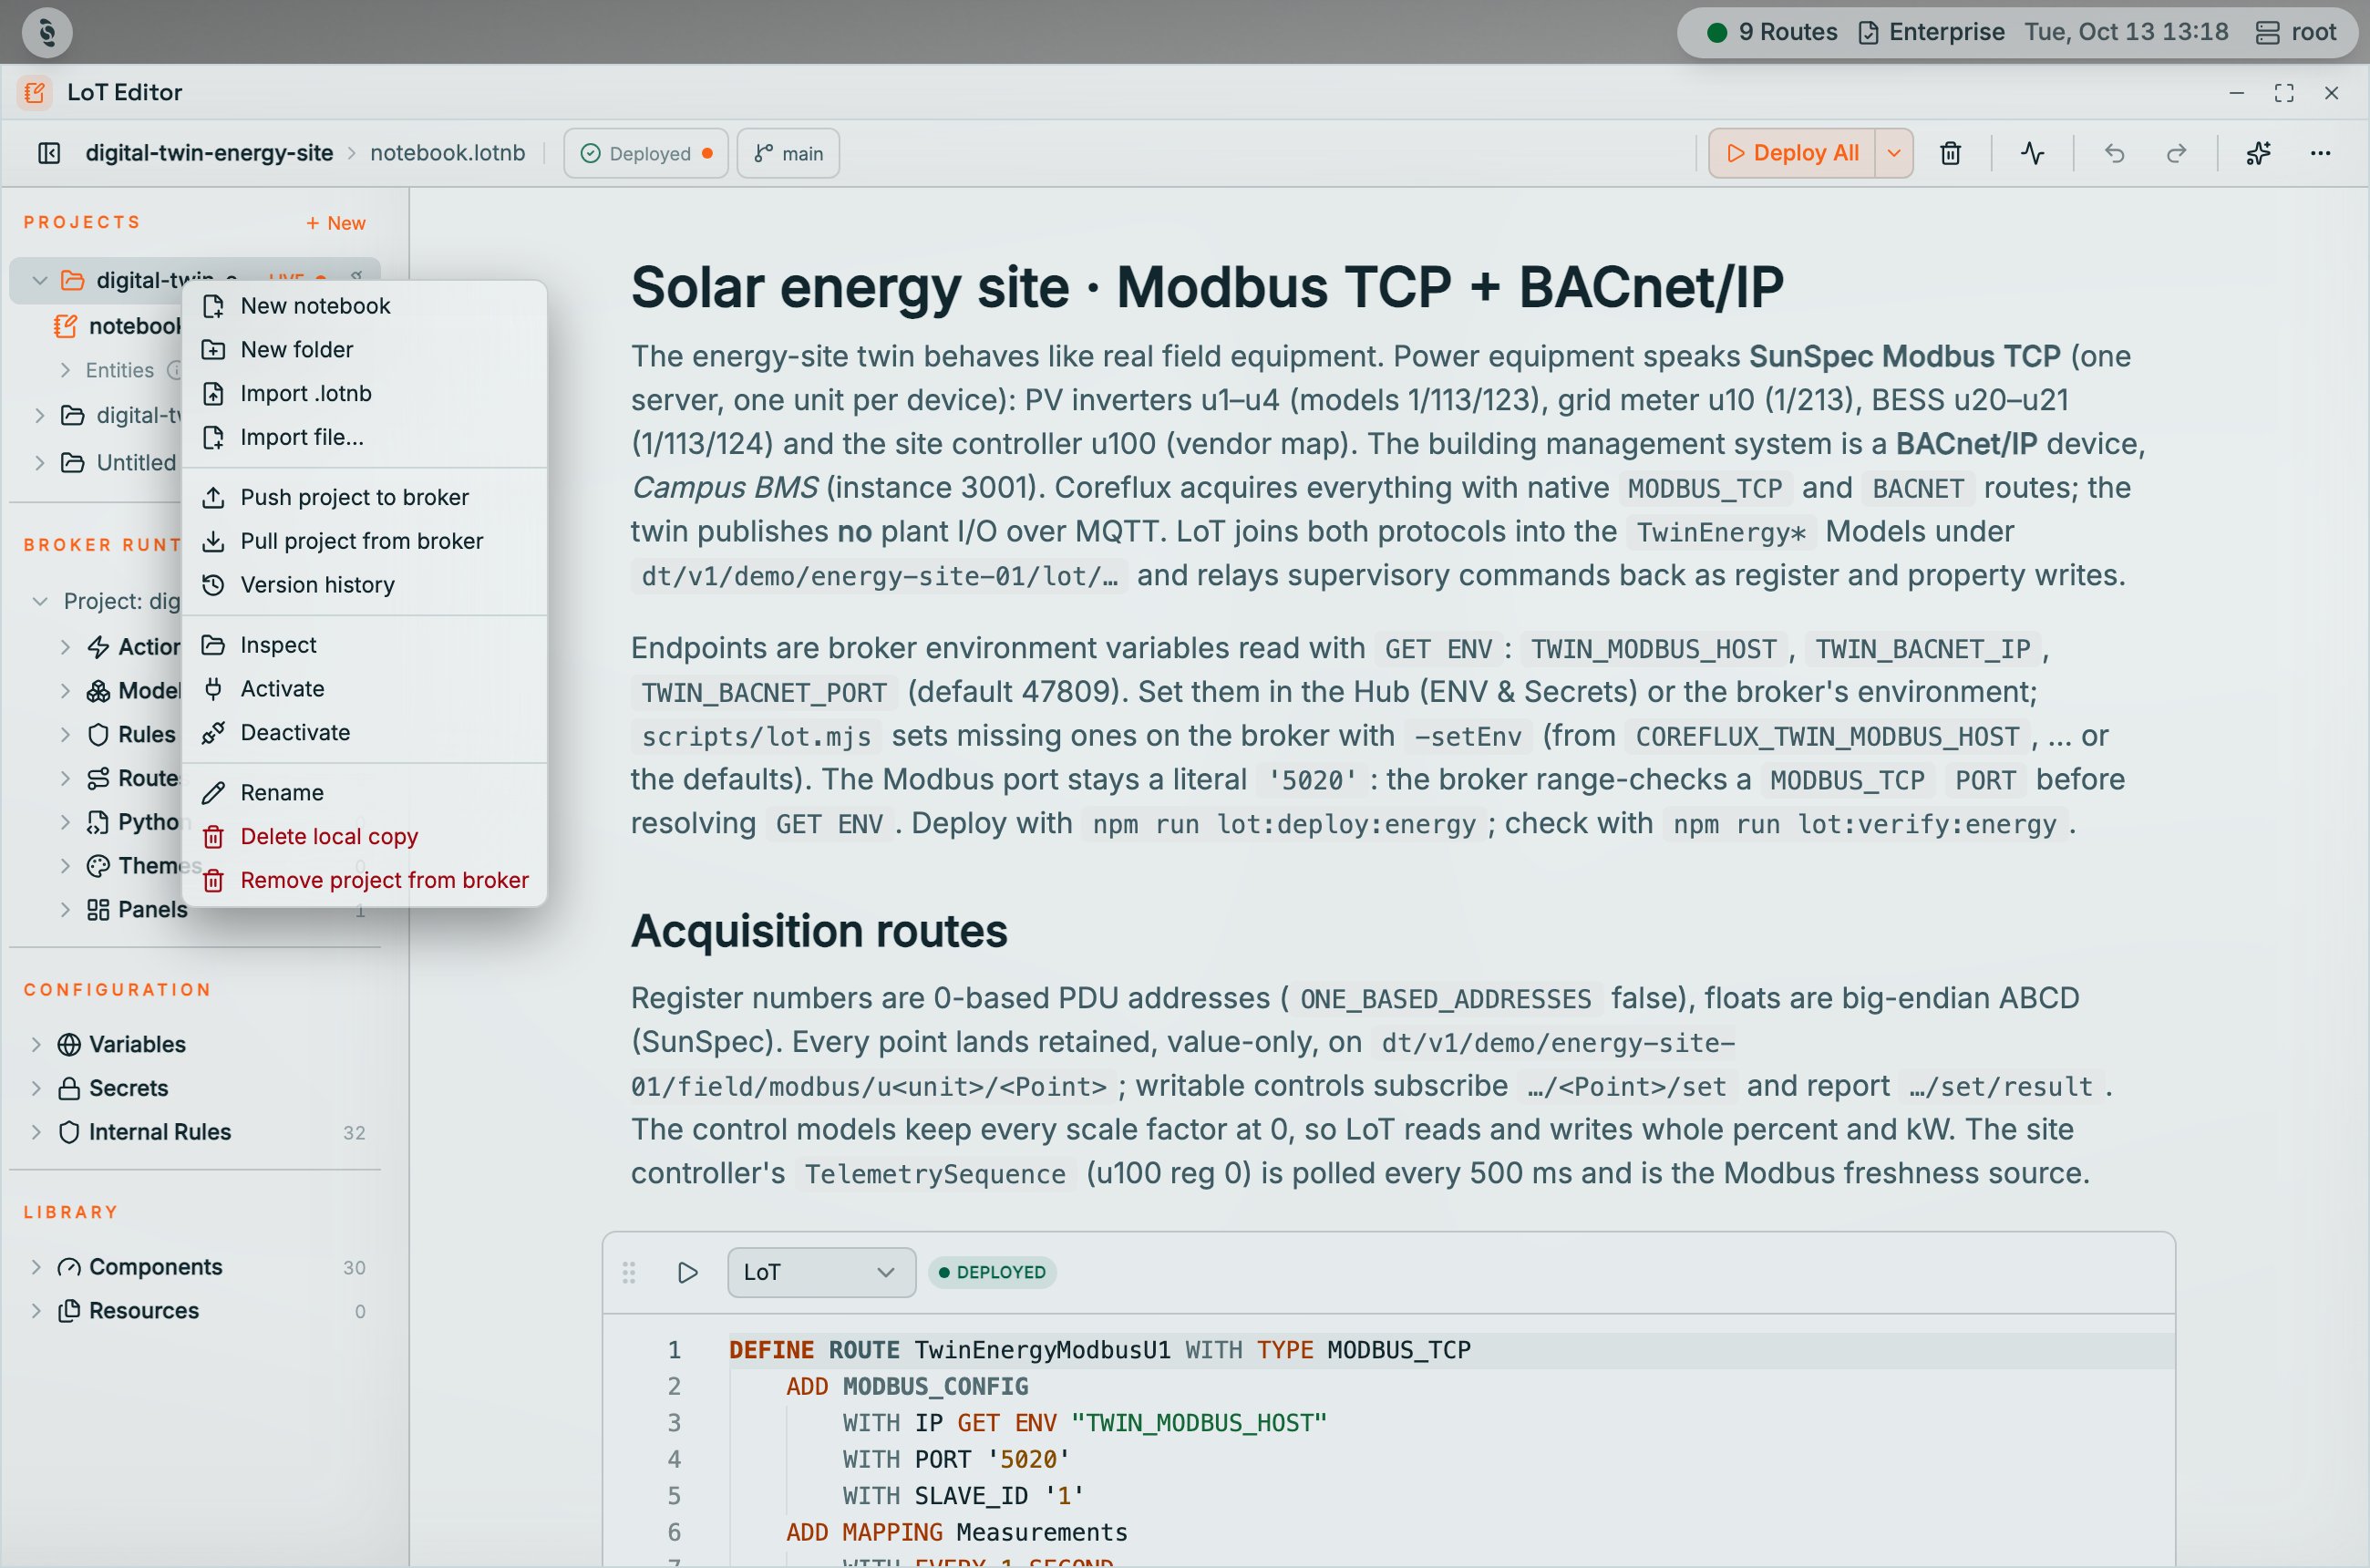Click the redo arrow icon
The height and width of the screenshot is (1568, 2370).
(2176, 153)
